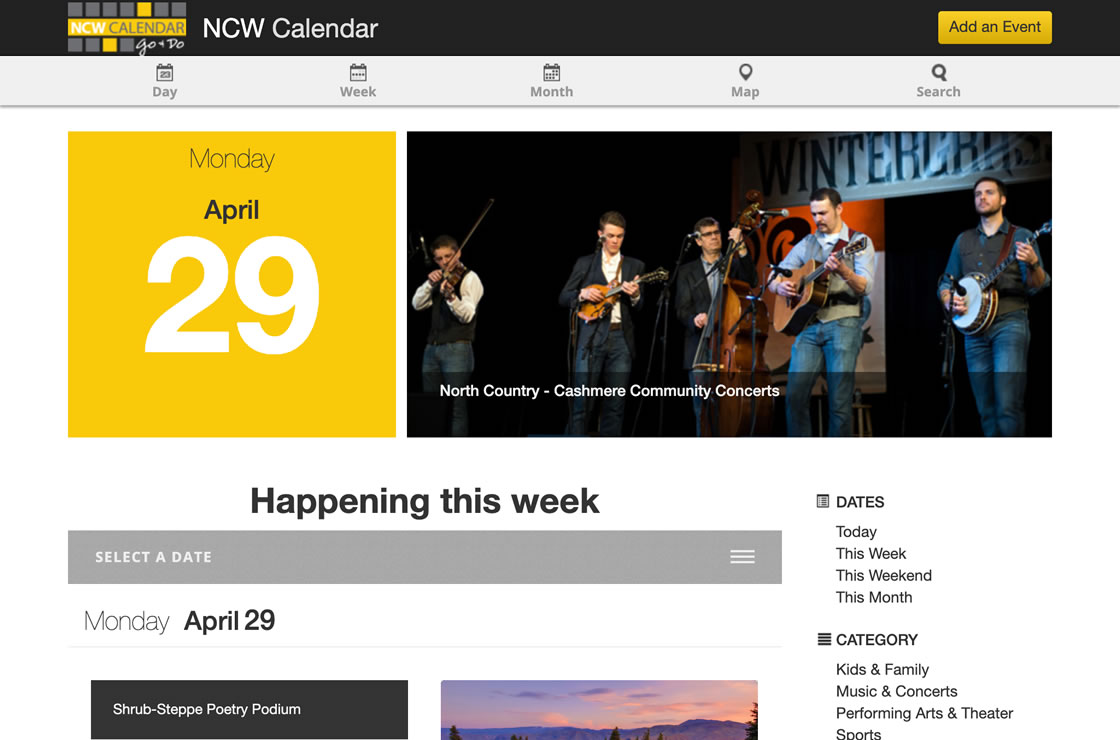Open the Select a Date bar
Viewport: 1120px width, 740px height.
(x=424, y=557)
